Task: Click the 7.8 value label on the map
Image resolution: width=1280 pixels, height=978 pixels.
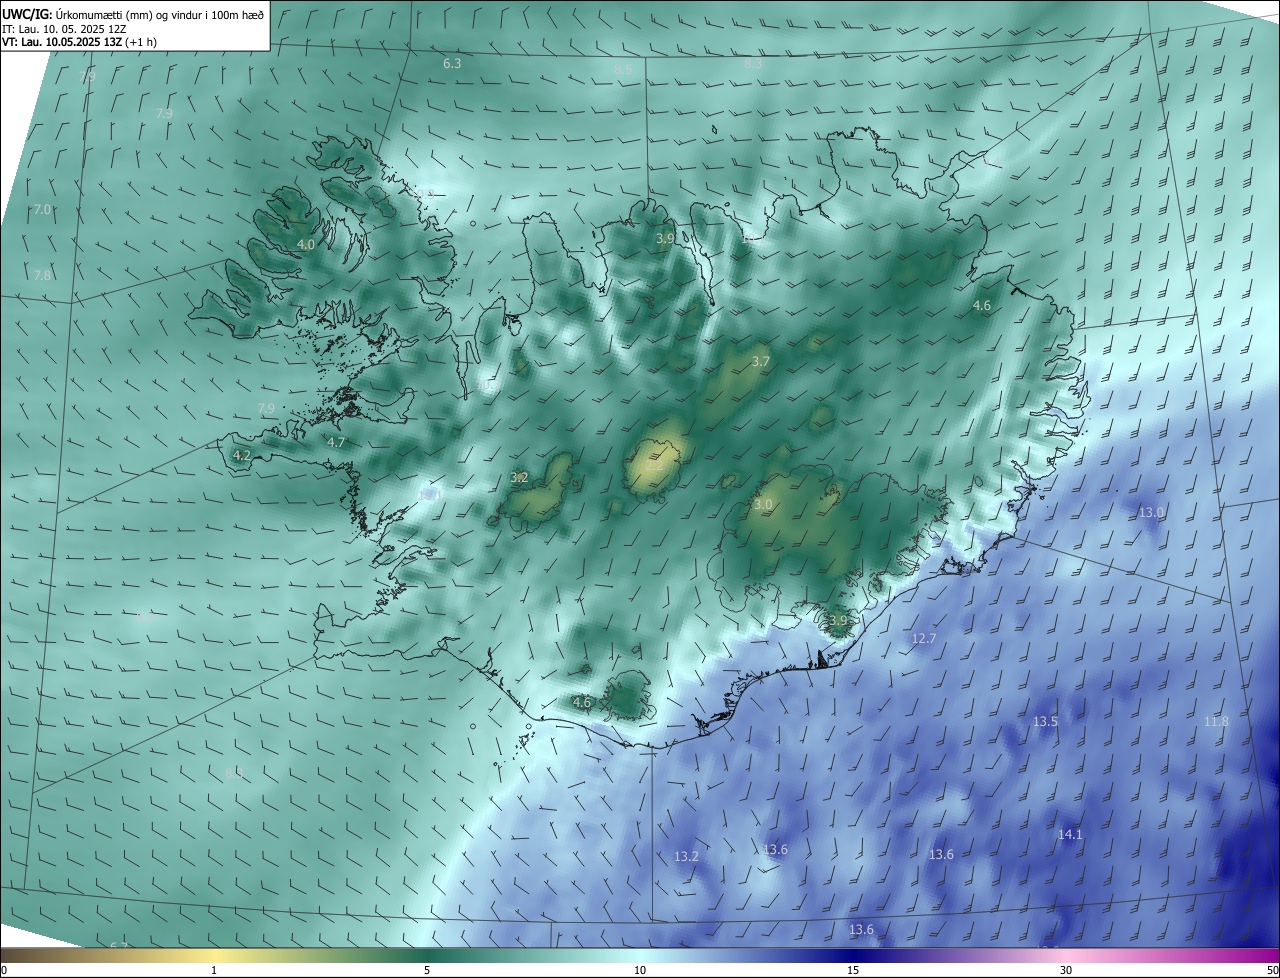Action: click(42, 276)
